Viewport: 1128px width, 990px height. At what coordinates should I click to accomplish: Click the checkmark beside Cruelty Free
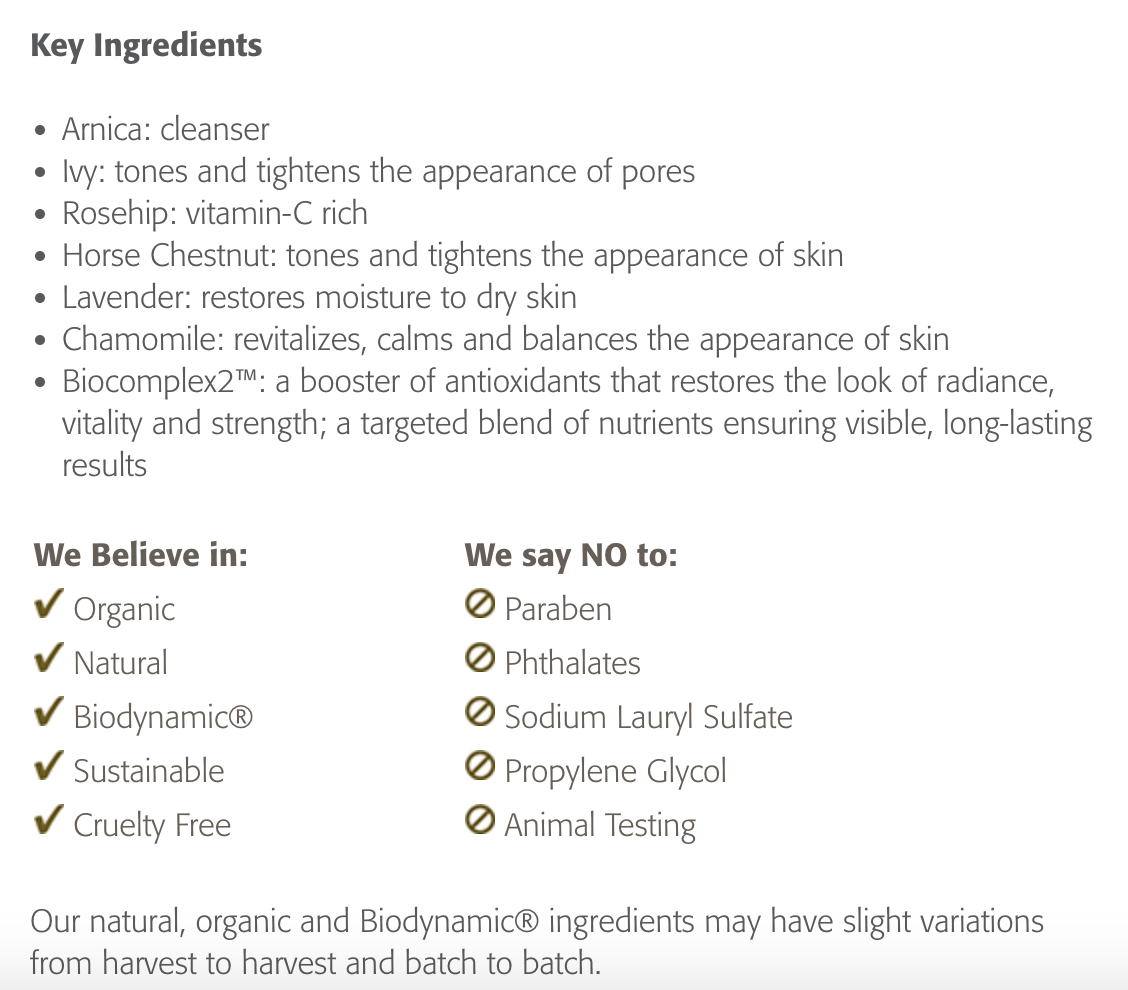click(49, 822)
